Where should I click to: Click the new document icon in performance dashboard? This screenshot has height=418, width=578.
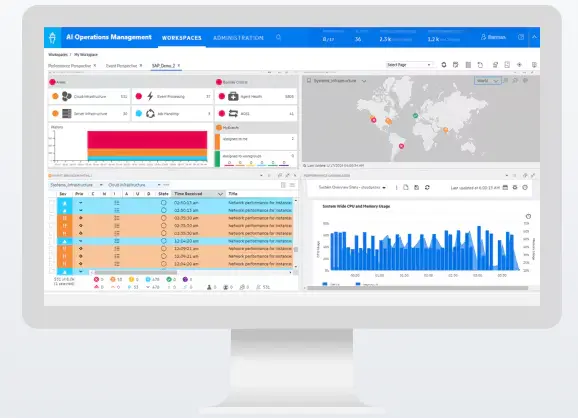[x=406, y=188]
